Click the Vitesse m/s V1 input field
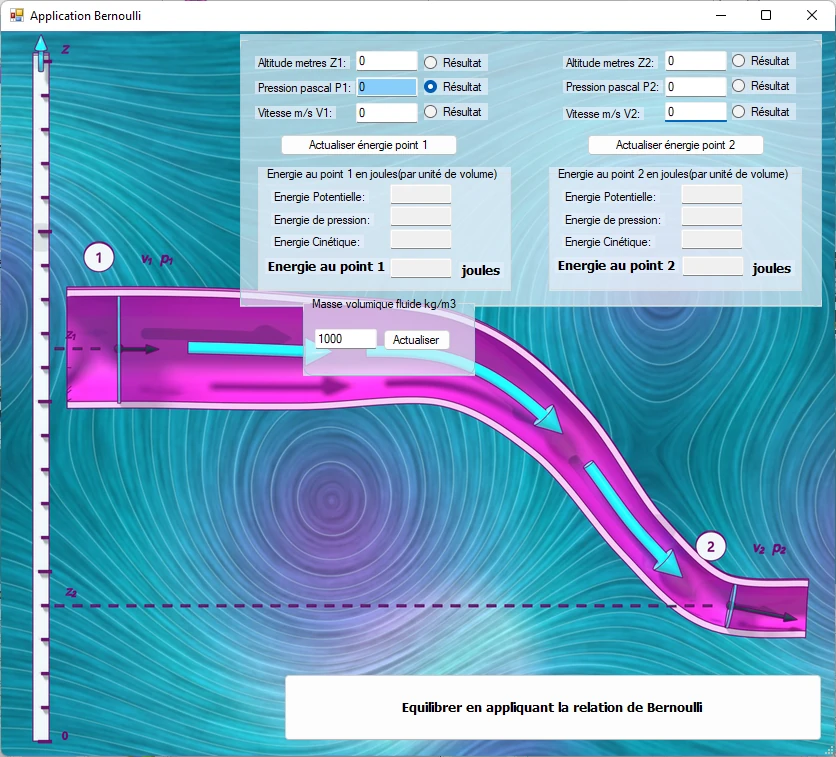This screenshot has width=836, height=757. (387, 112)
